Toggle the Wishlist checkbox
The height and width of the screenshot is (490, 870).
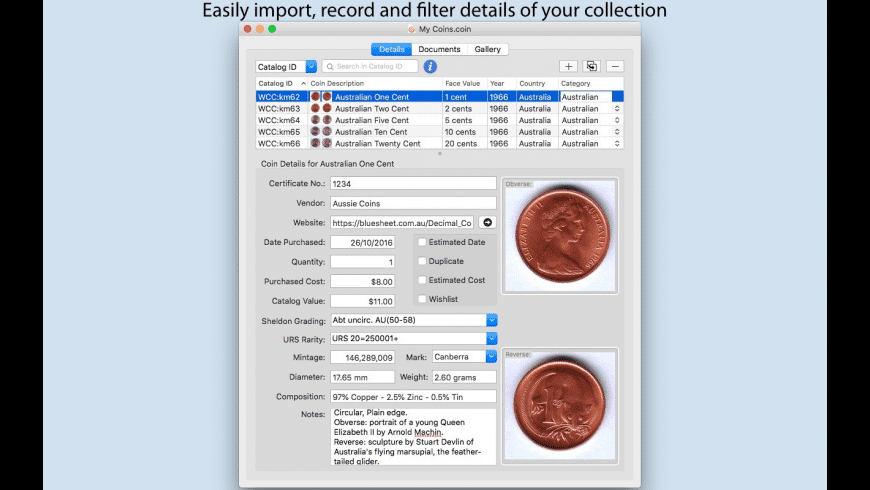click(x=422, y=299)
